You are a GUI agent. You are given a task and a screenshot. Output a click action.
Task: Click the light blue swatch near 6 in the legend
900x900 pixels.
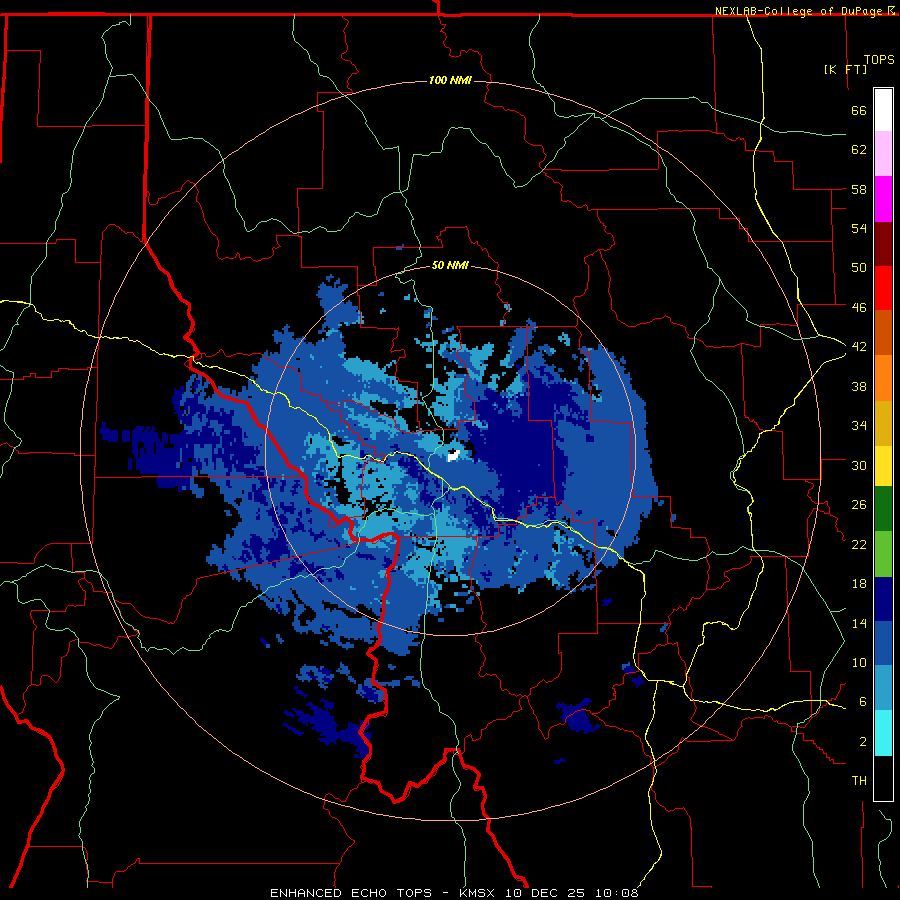pyautogui.click(x=883, y=688)
